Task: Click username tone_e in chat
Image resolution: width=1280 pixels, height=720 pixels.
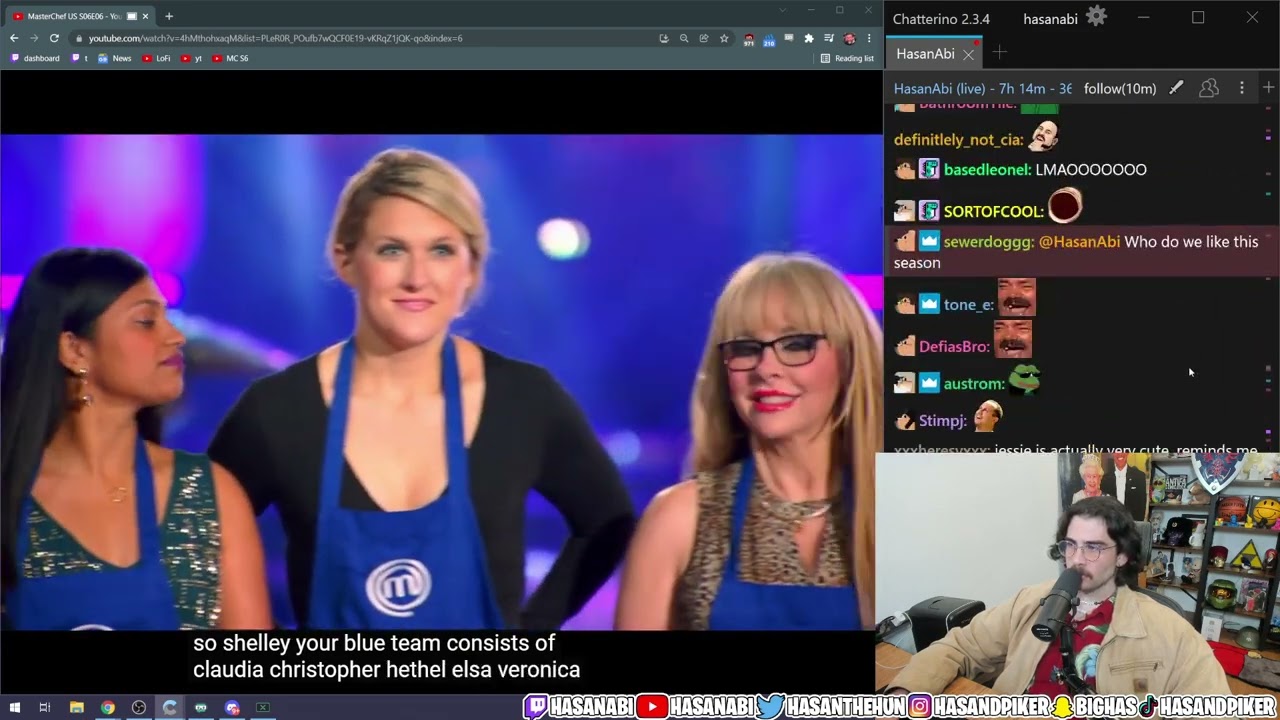Action: [968, 305]
